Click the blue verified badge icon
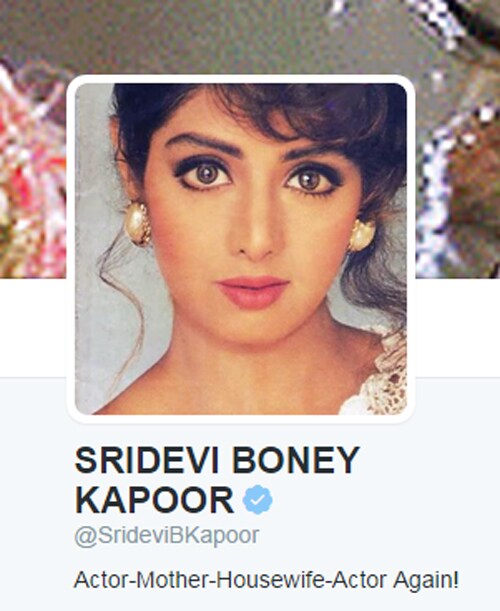 point(258,499)
